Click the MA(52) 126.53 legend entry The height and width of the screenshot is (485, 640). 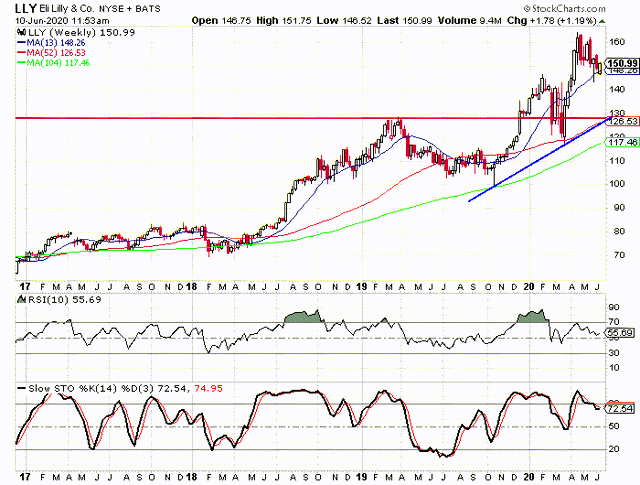tap(51, 53)
